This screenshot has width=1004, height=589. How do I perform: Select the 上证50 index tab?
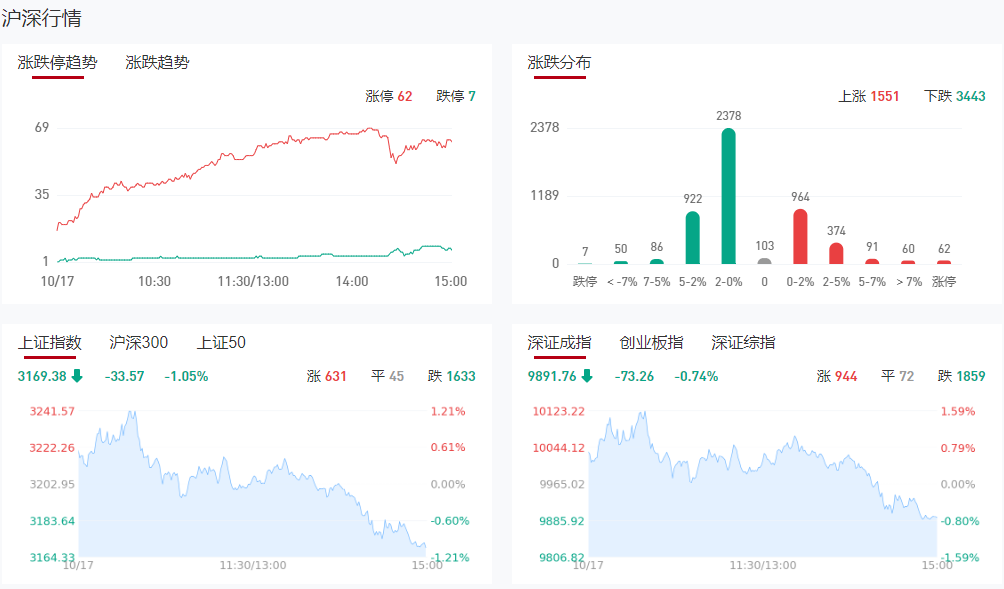coord(221,342)
